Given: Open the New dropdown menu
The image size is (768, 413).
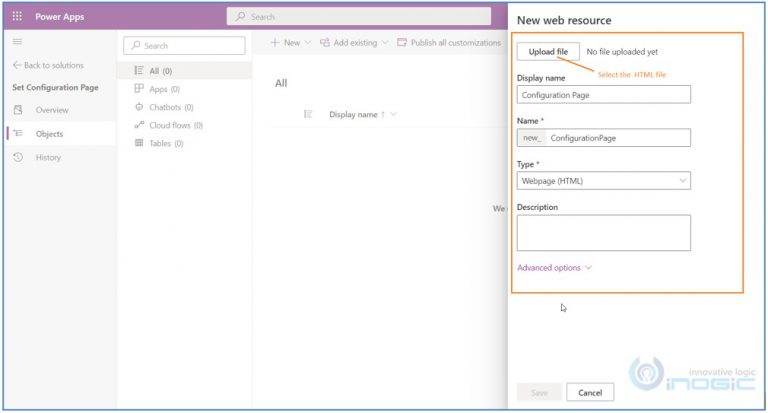Looking at the screenshot, I should coord(291,43).
